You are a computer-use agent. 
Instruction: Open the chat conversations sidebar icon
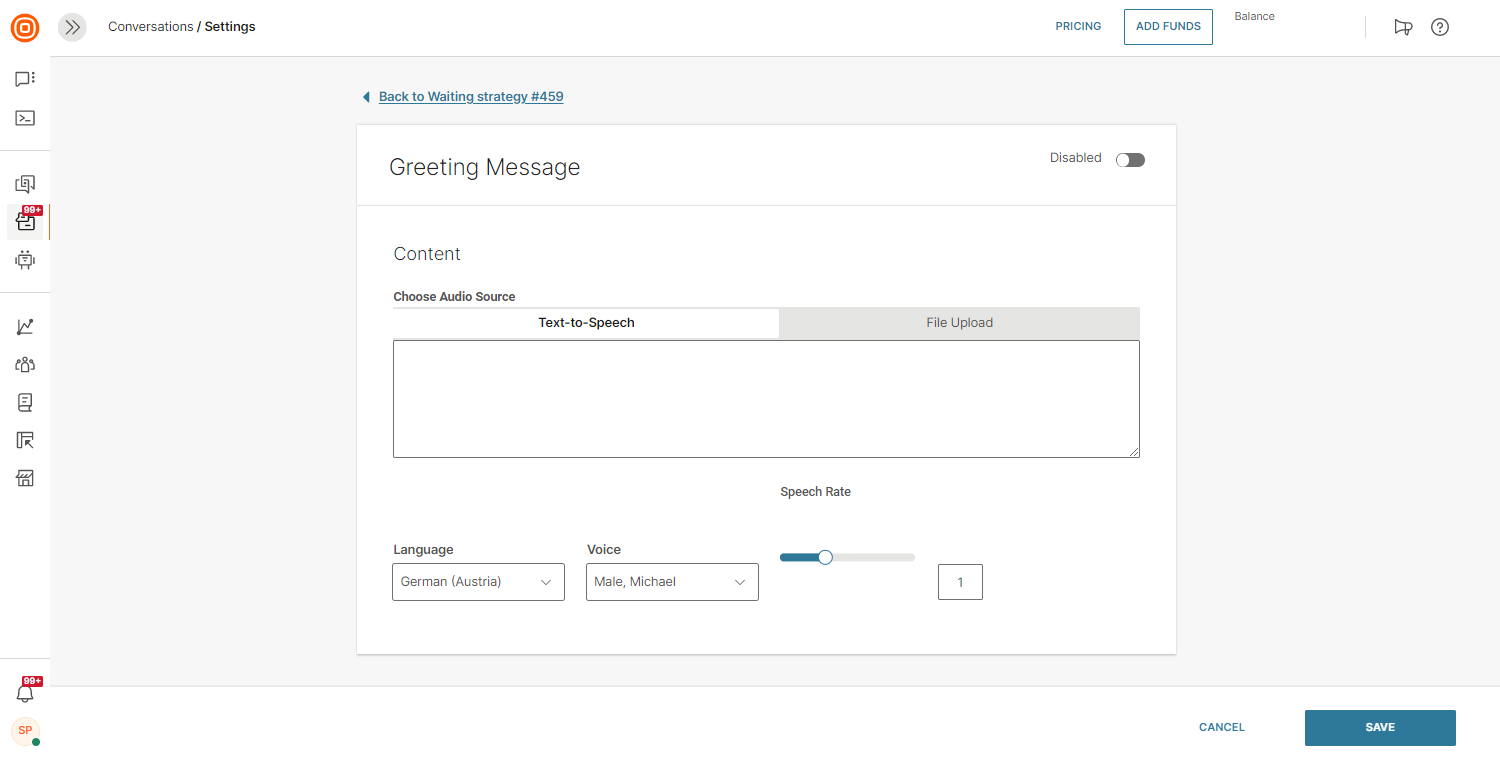(x=25, y=79)
